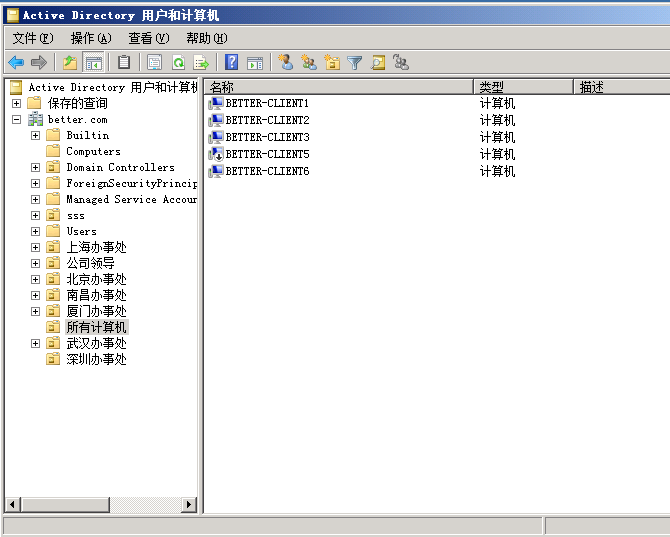Select BETTER-CLIENT3 name text
Image resolution: width=670 pixels, height=537 pixels.
267,137
